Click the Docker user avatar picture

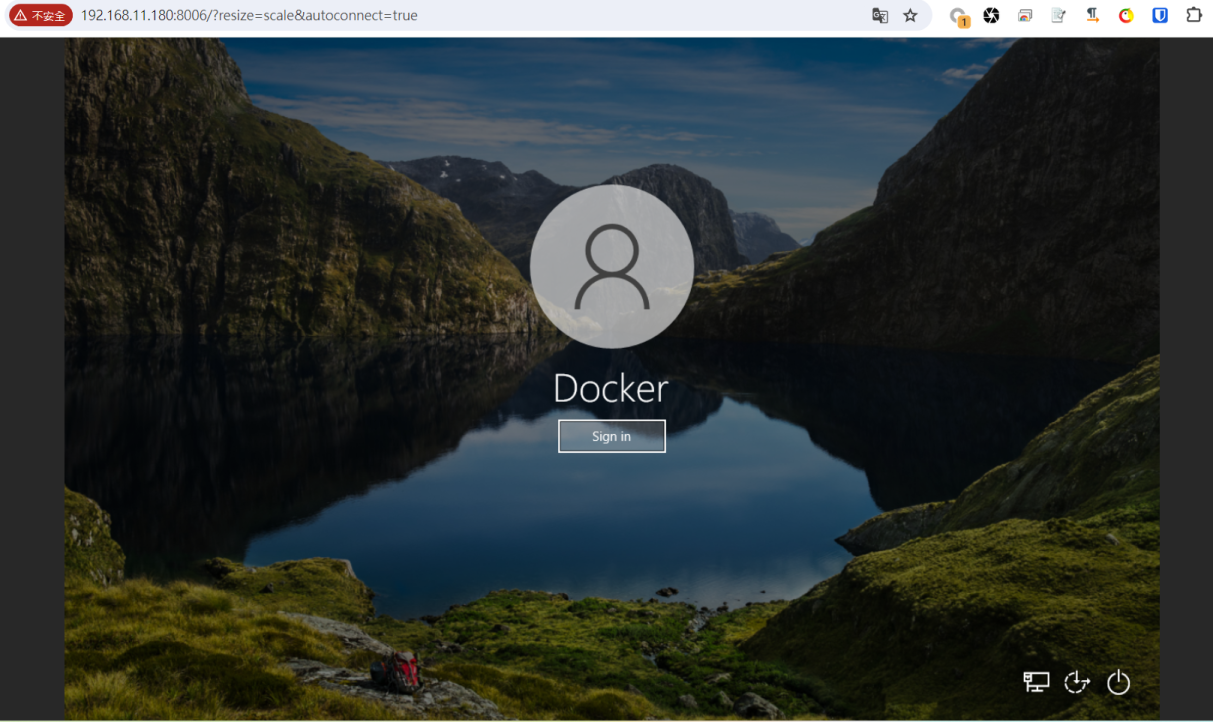[612, 266]
